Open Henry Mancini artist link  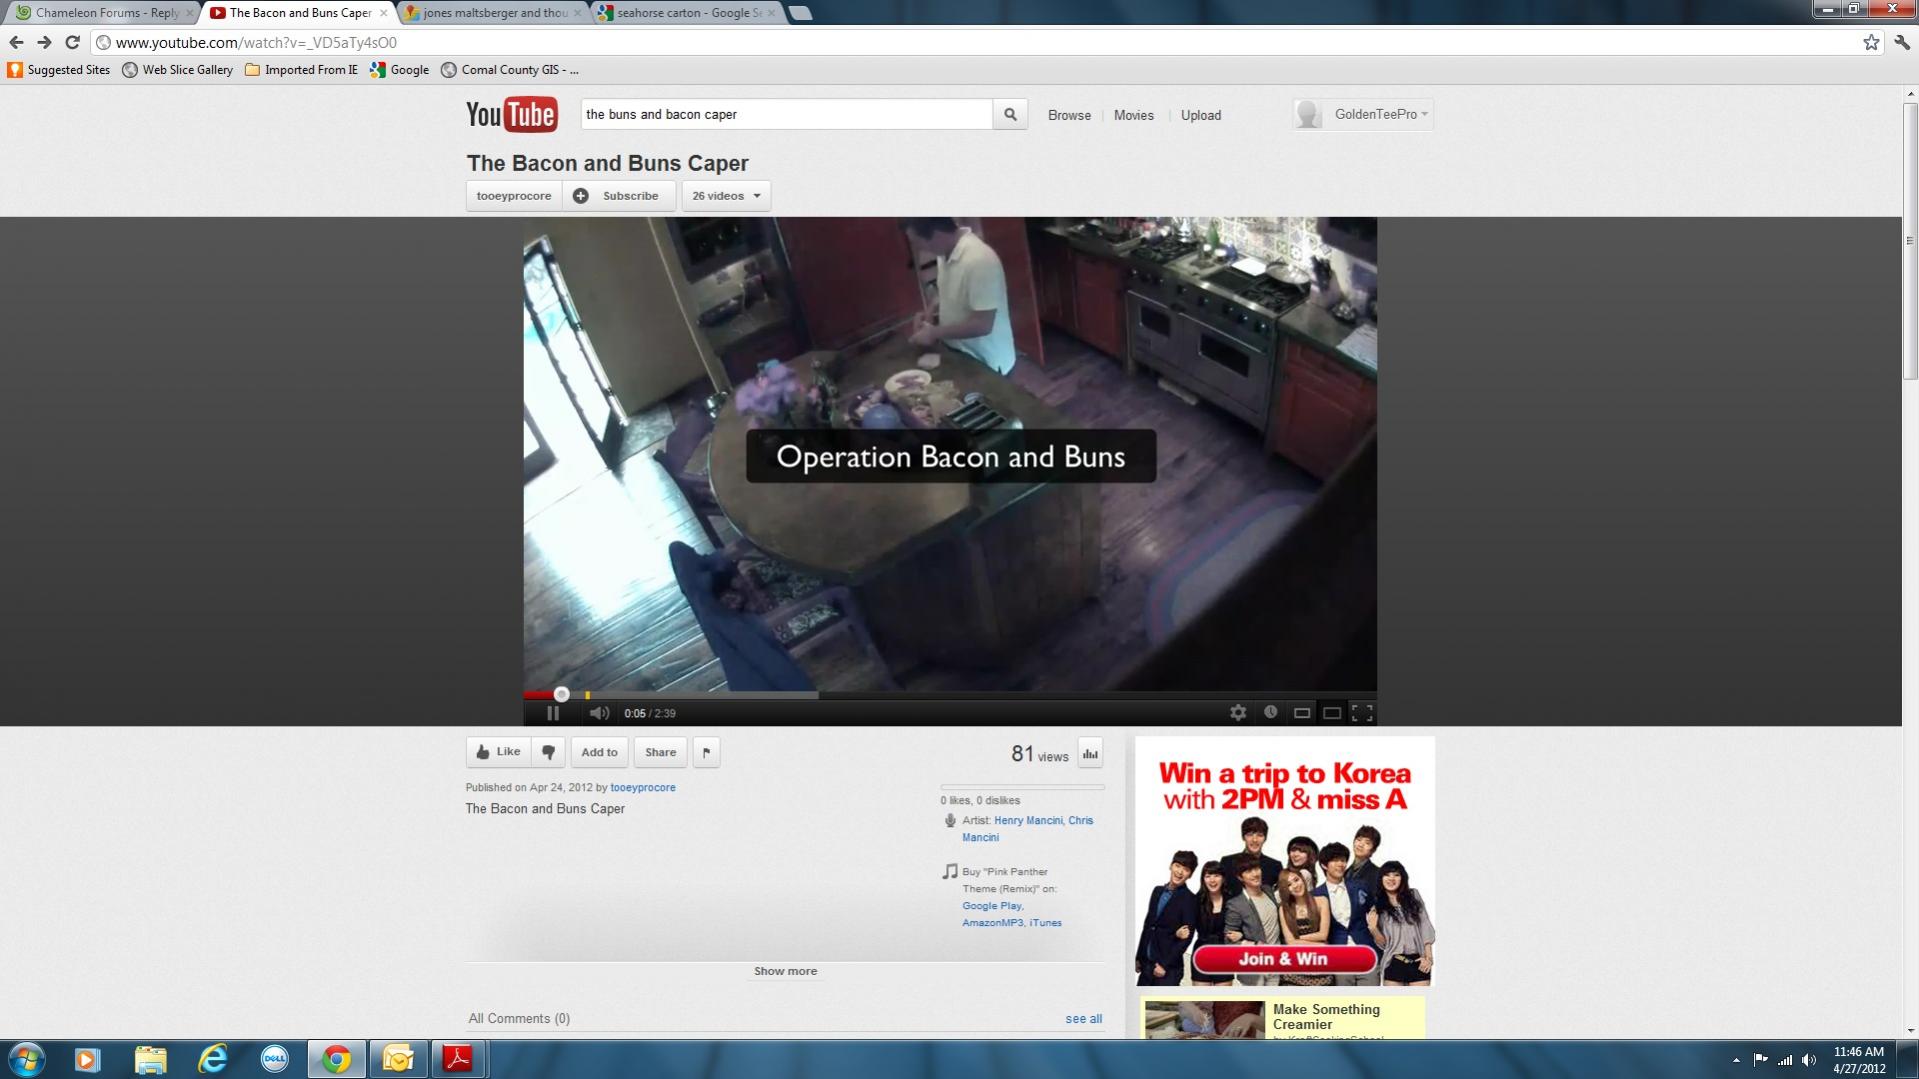(1028, 820)
